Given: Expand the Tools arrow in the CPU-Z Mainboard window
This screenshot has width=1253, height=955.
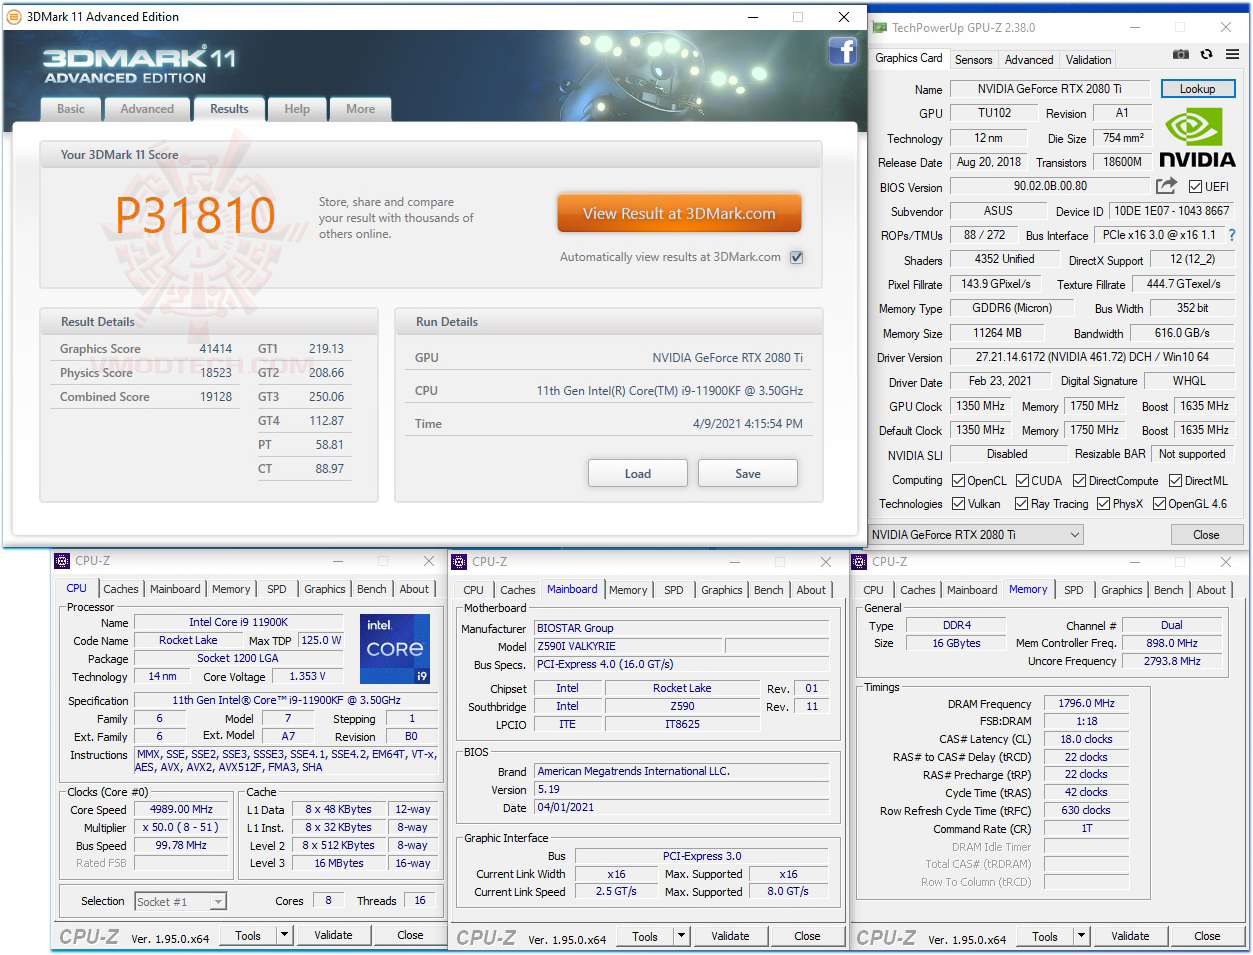Looking at the screenshot, I should 681,937.
